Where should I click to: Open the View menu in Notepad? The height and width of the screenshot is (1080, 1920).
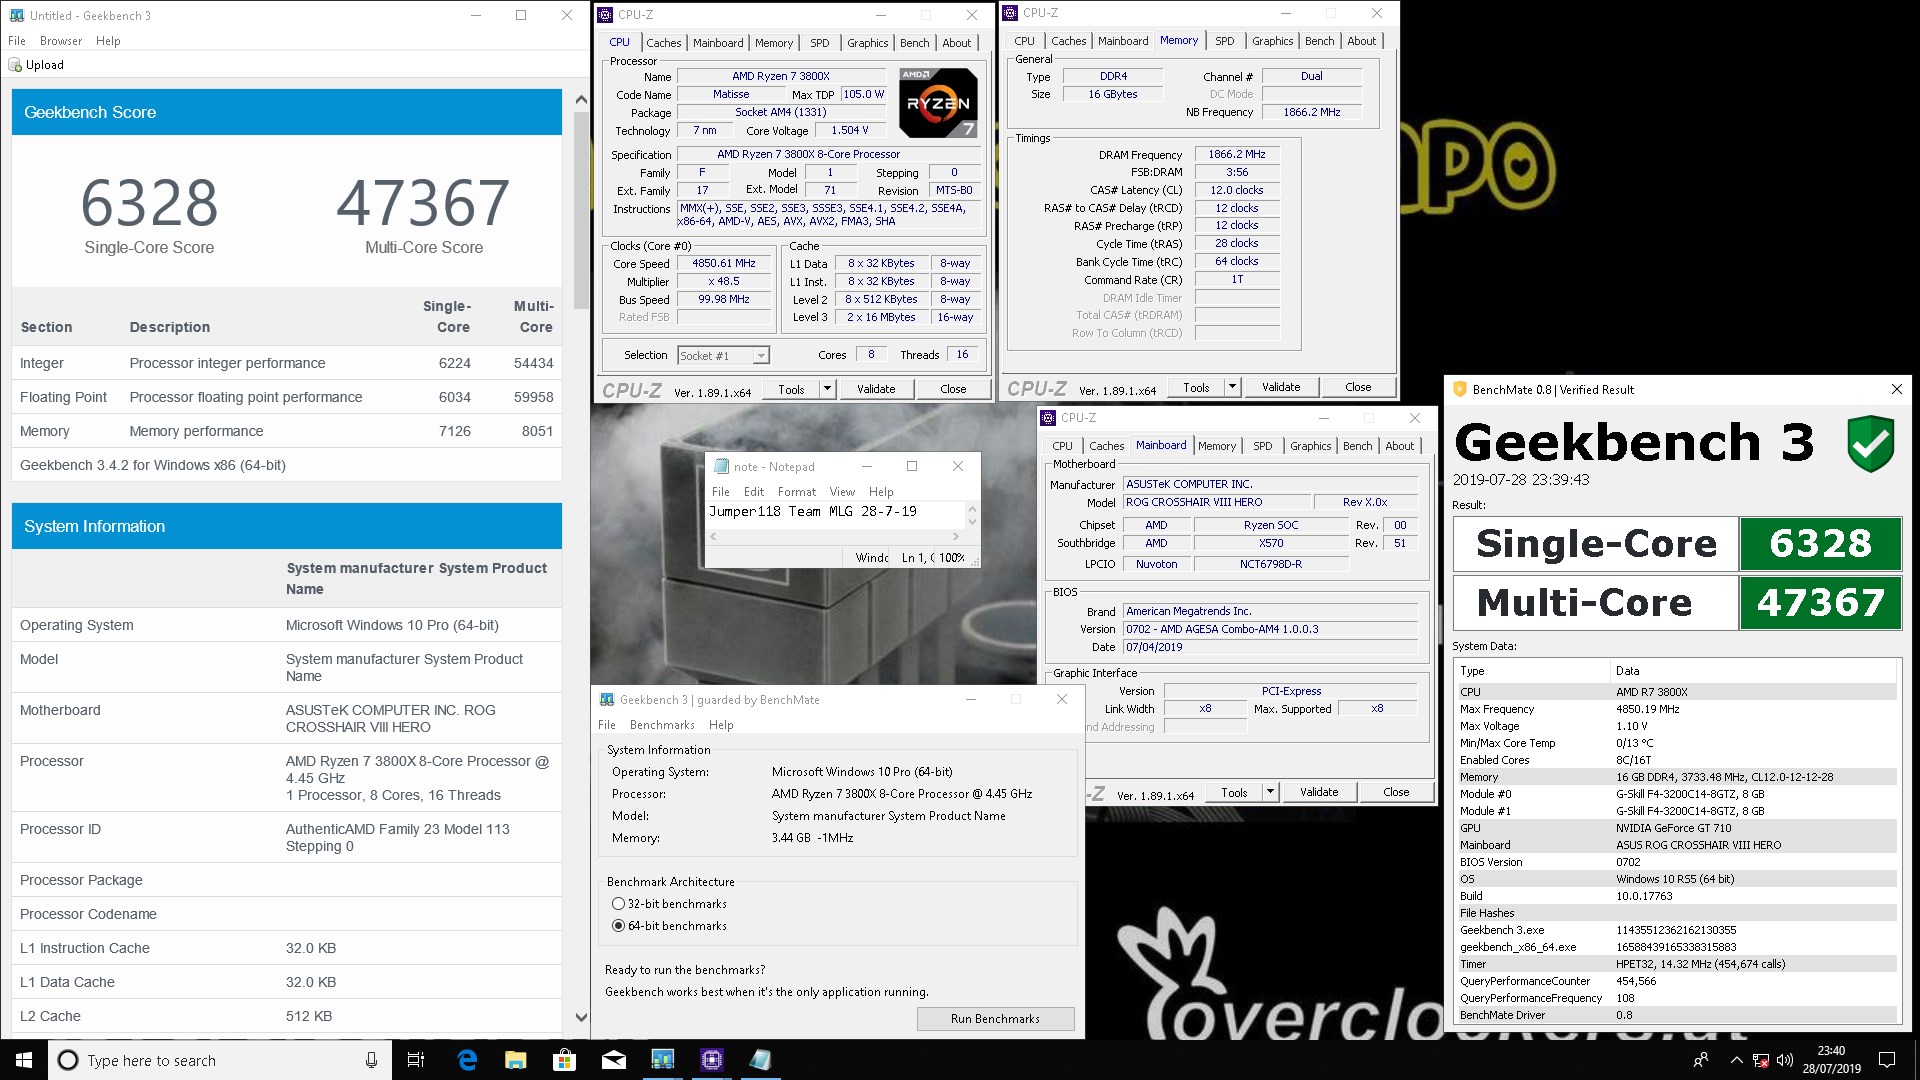[x=842, y=492]
